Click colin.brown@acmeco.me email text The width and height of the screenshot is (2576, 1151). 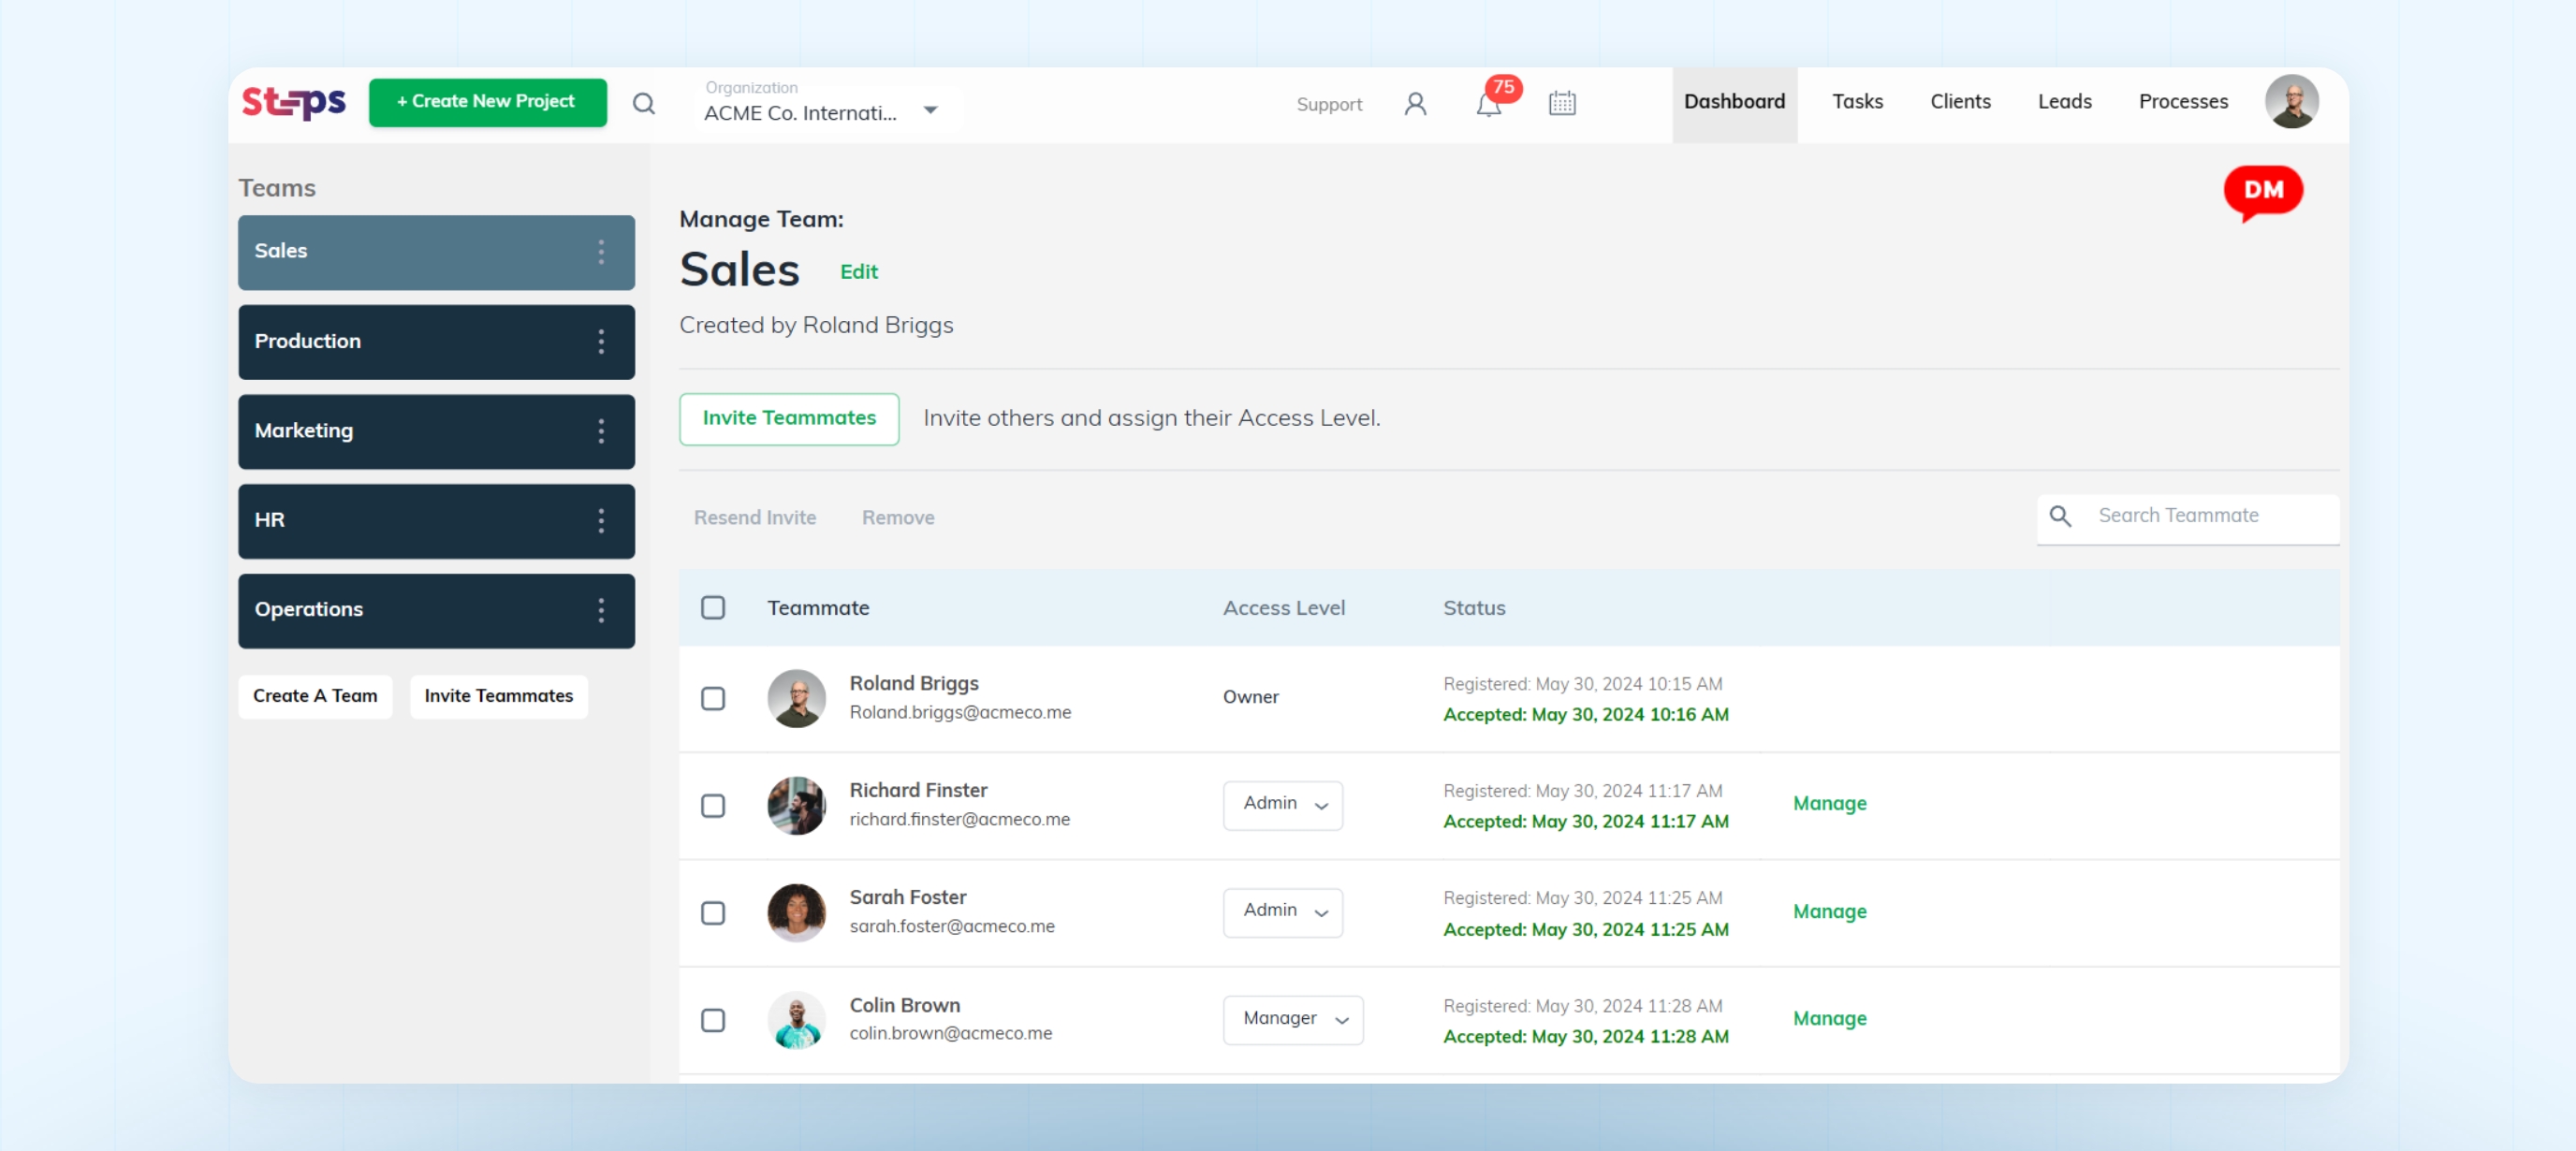pyautogui.click(x=950, y=1033)
